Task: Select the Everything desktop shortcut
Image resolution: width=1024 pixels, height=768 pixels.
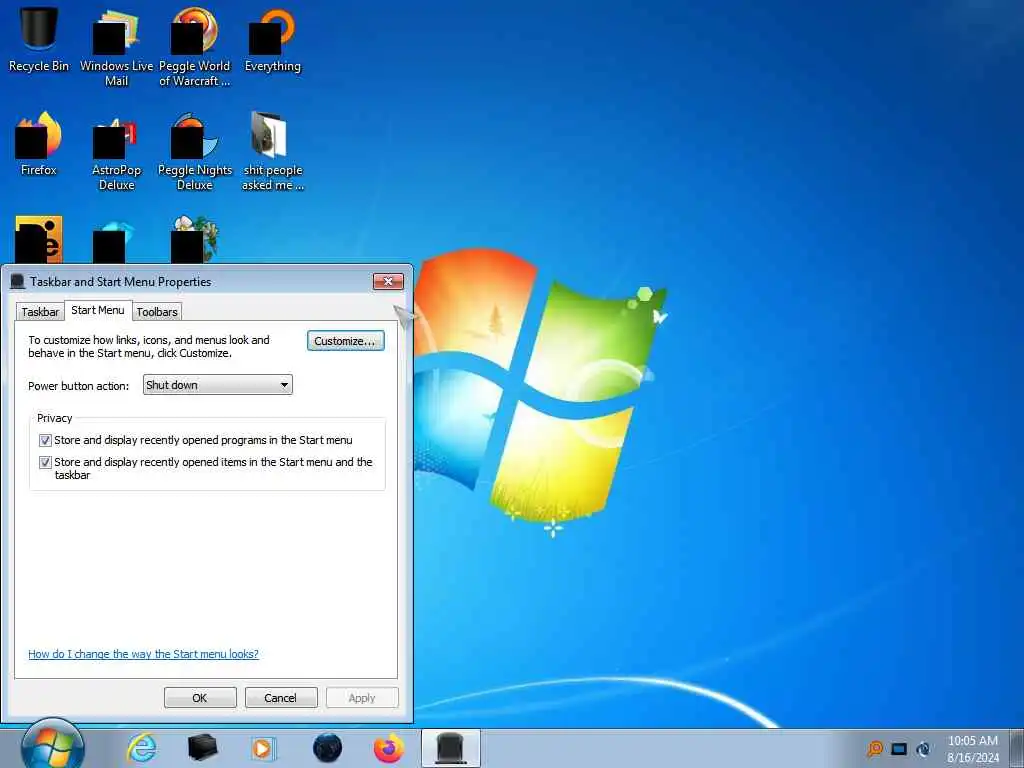Action: [272, 39]
